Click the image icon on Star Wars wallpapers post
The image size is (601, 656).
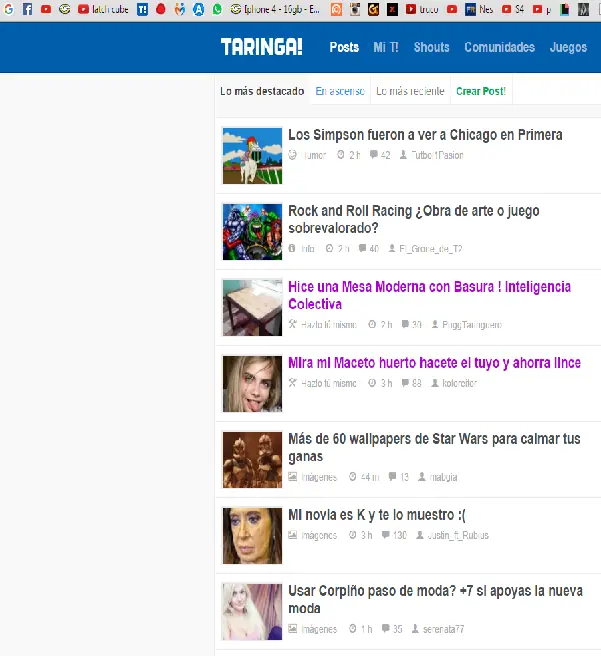pyautogui.click(x=293, y=477)
